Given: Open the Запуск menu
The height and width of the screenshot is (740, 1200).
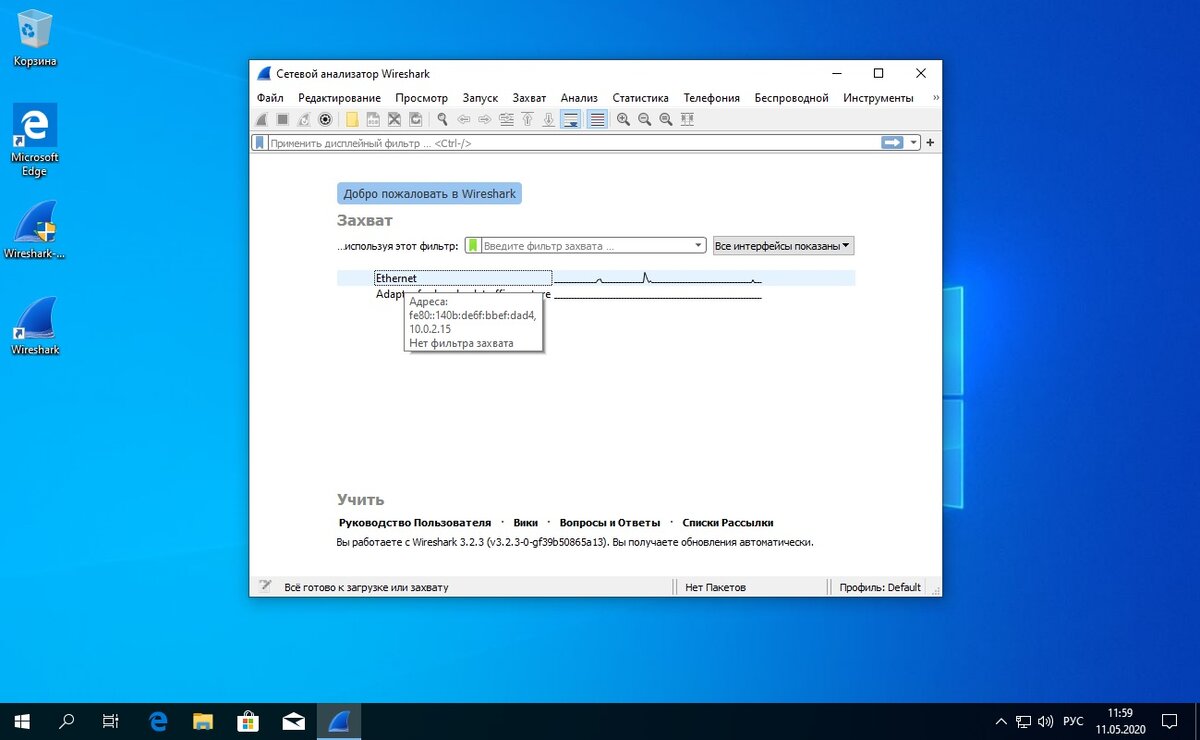Looking at the screenshot, I should click(480, 98).
